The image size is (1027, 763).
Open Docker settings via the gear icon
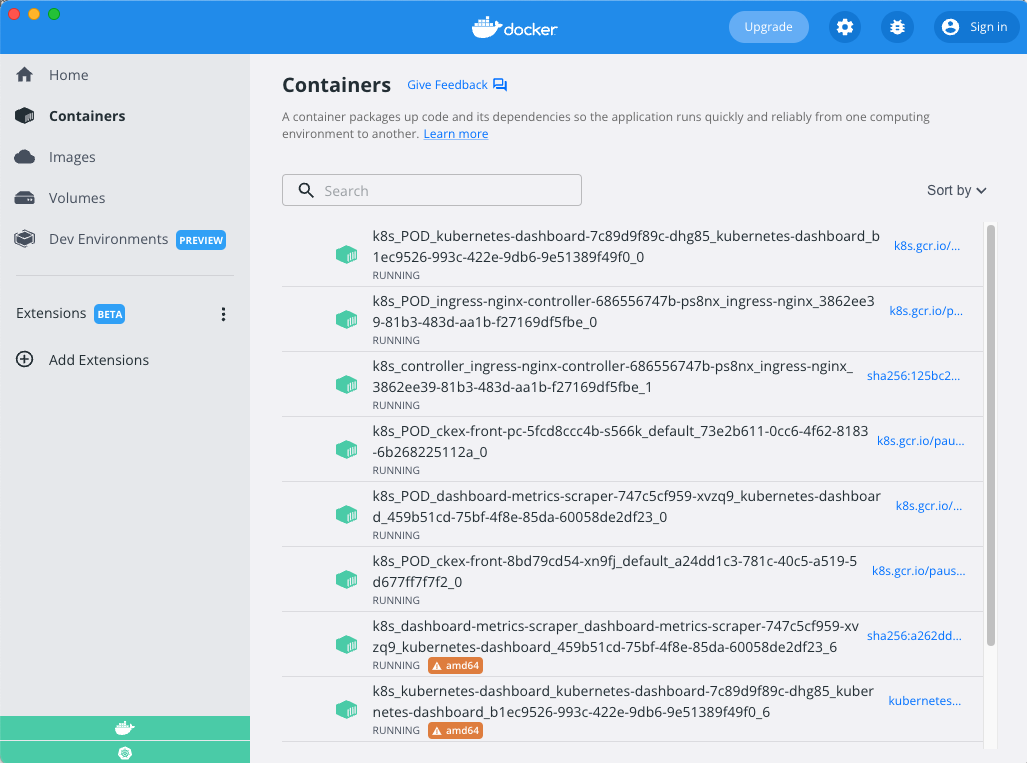845,27
